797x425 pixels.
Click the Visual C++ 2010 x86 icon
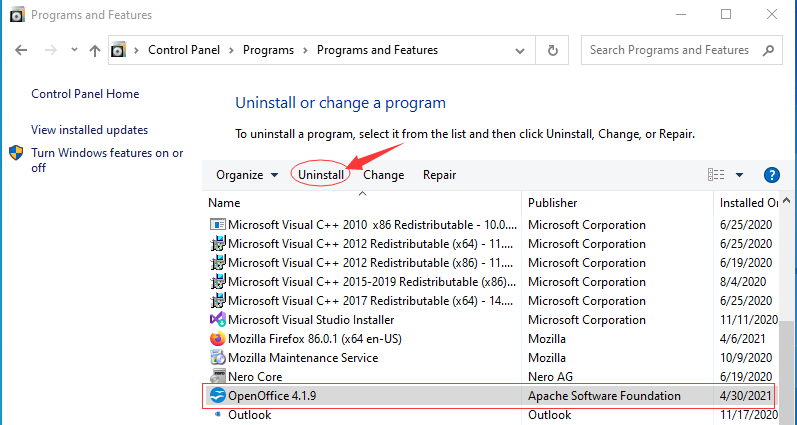(218, 225)
